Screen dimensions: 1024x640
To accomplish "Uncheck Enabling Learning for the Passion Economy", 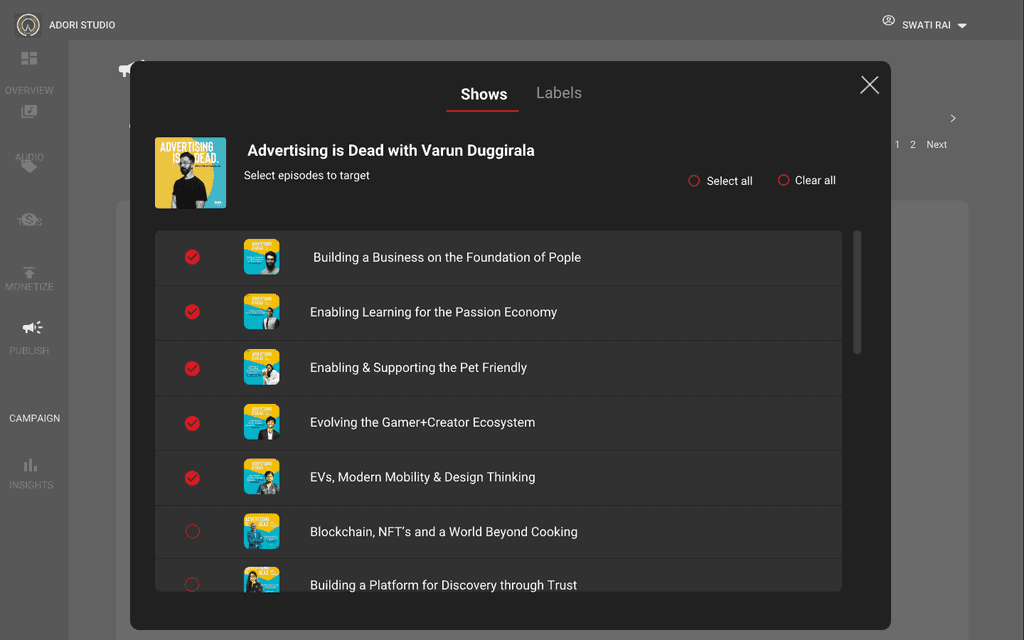I will (192, 312).
